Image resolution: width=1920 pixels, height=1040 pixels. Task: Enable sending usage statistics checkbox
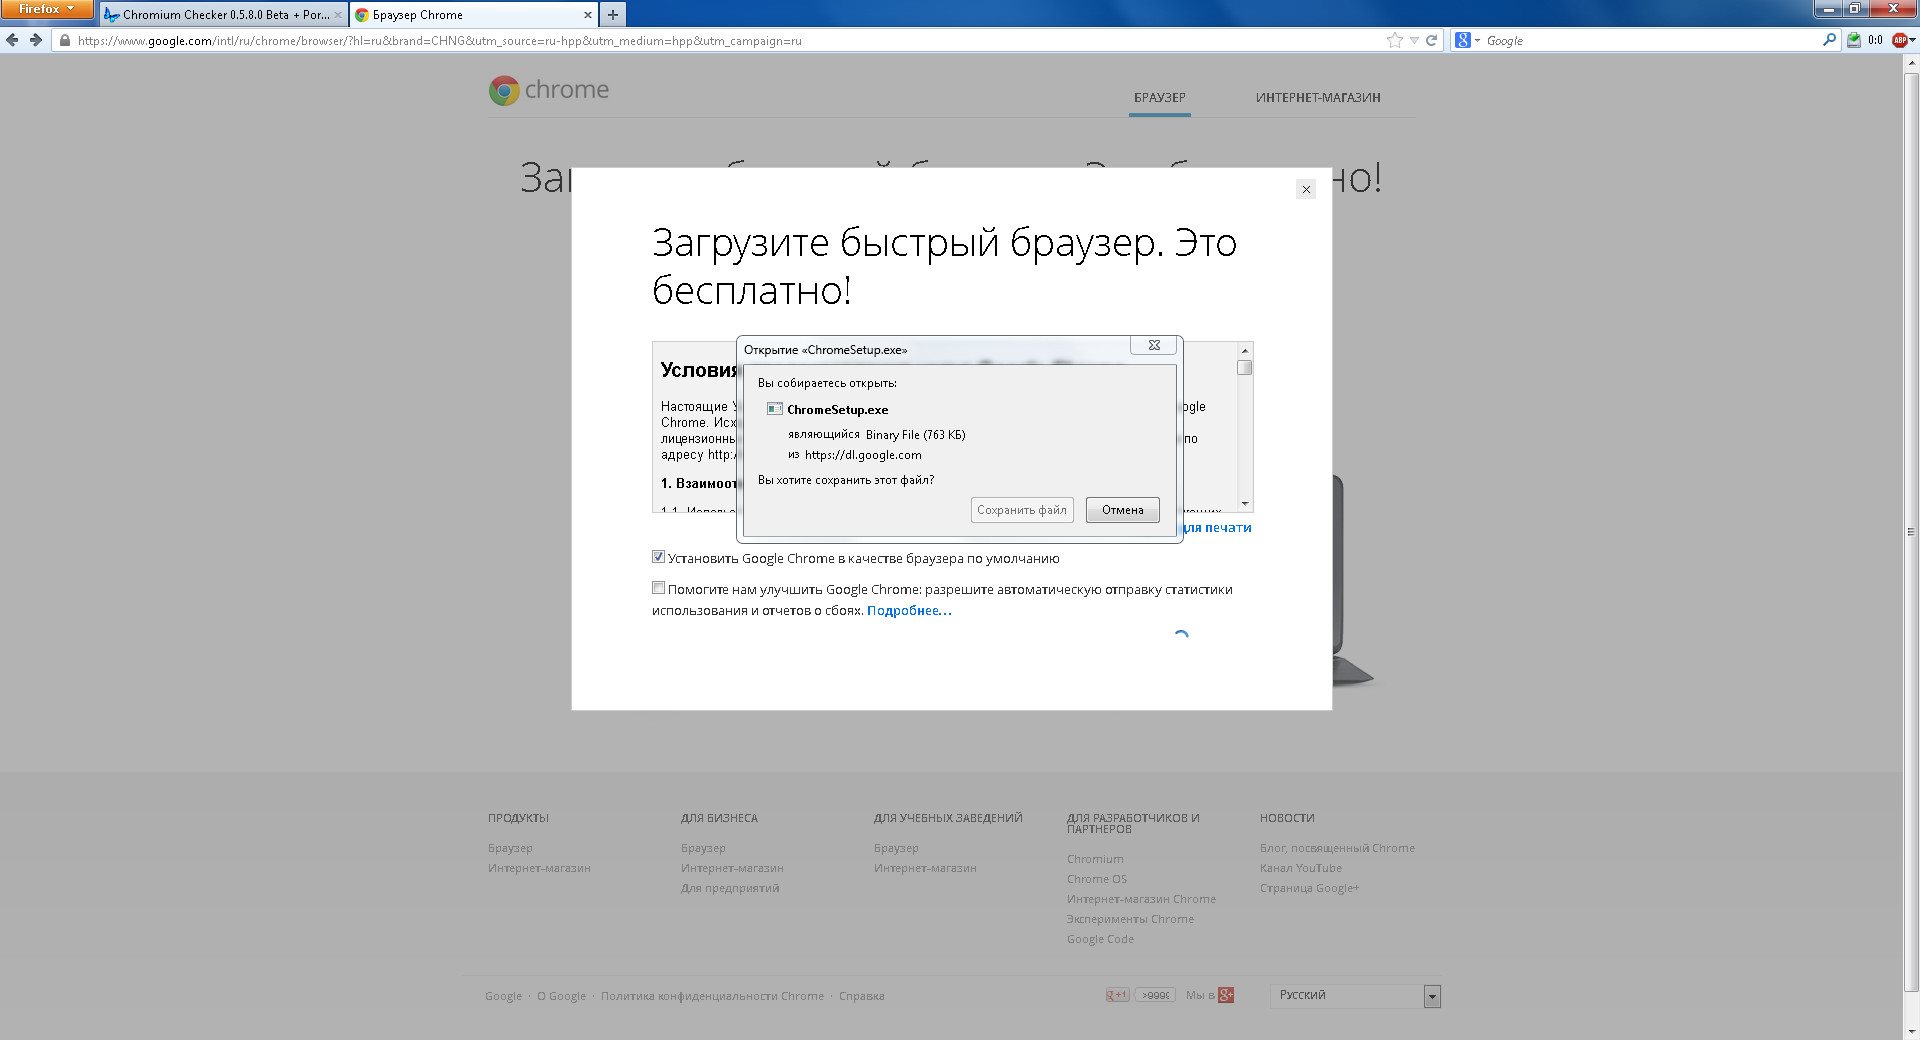point(658,588)
